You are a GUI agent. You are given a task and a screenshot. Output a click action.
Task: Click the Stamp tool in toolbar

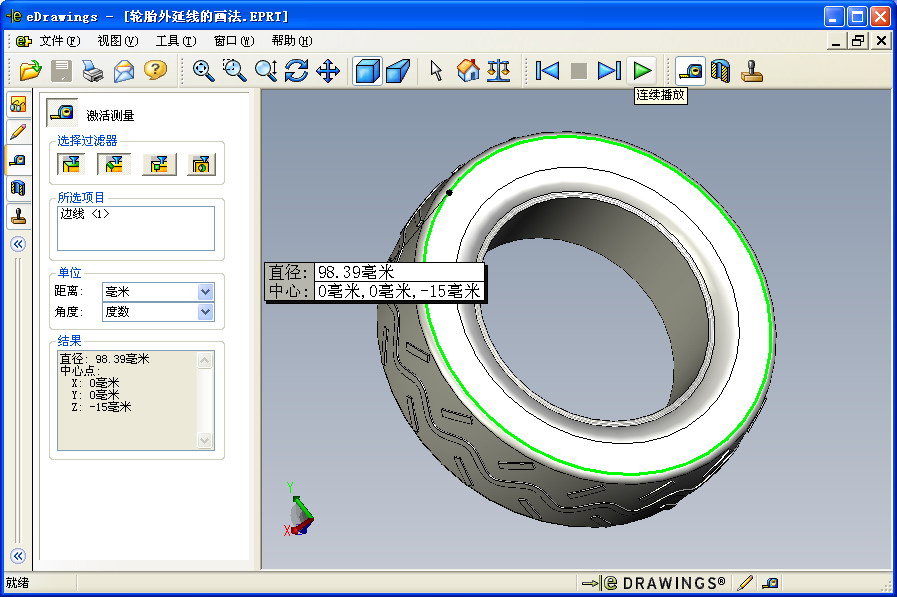click(752, 71)
